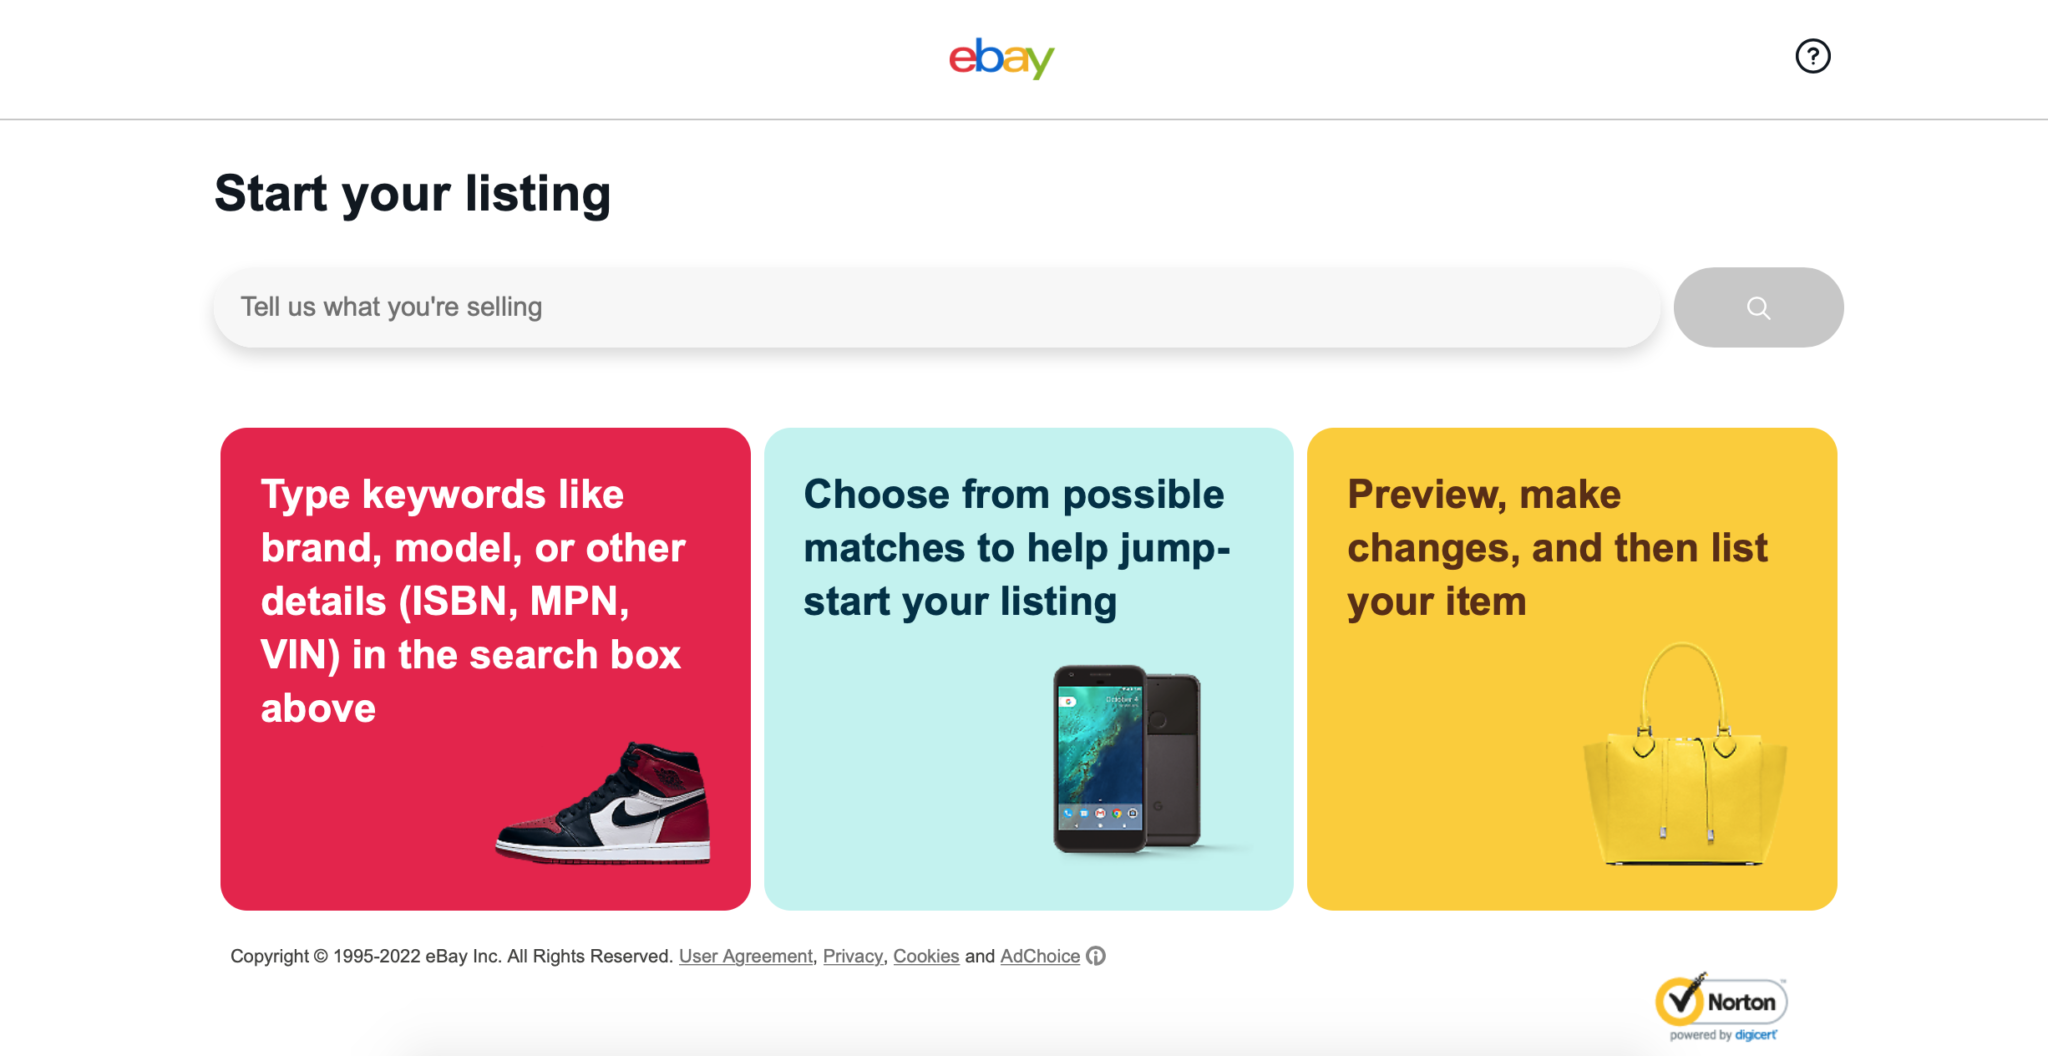Click the magnifying glass search icon

(1758, 307)
